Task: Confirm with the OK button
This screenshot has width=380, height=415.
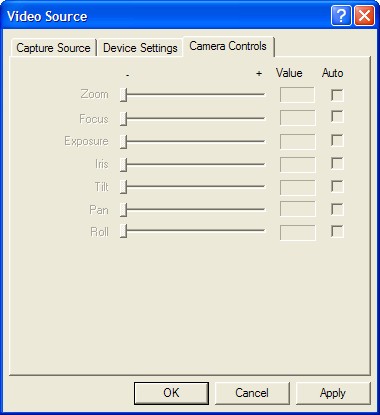Action: (x=171, y=393)
